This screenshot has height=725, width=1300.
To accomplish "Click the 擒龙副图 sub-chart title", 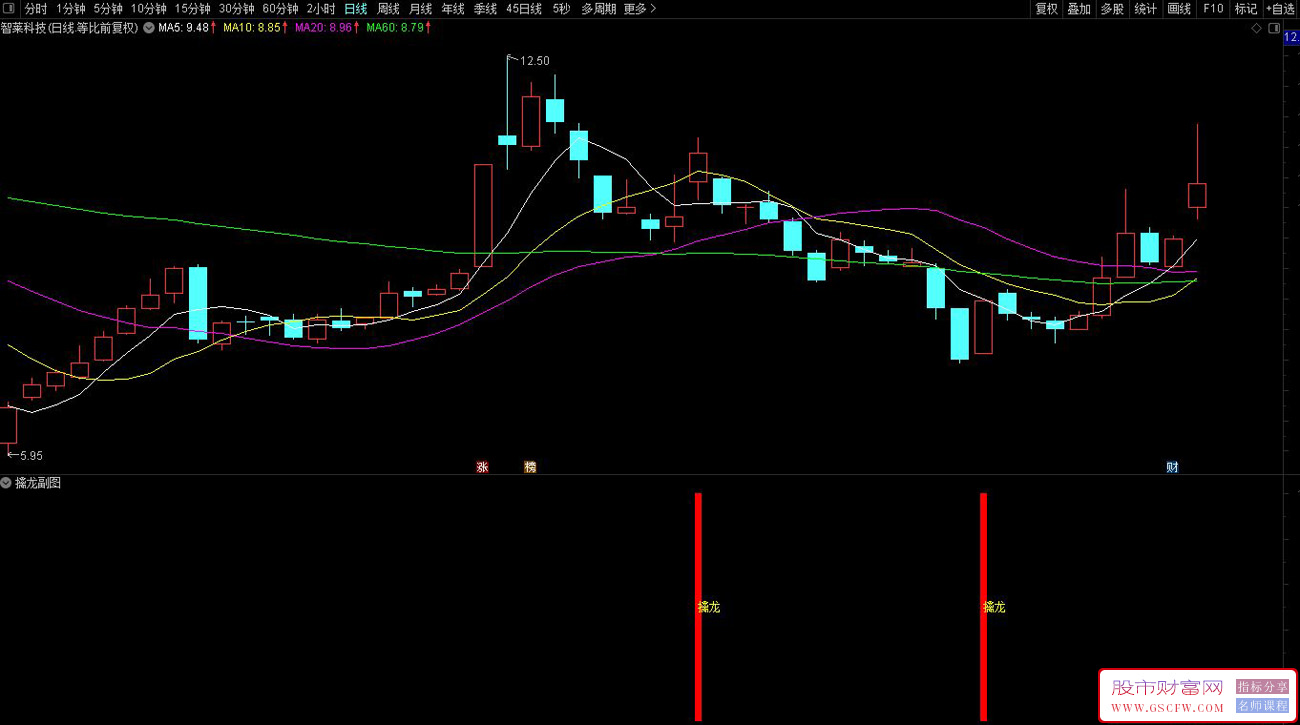I will pos(38,483).
